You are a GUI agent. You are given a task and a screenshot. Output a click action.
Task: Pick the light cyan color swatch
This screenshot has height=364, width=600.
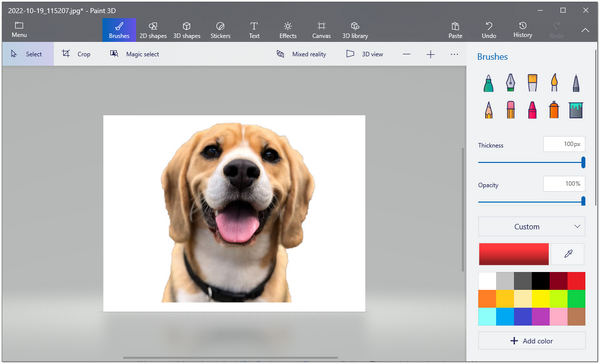[x=487, y=317]
